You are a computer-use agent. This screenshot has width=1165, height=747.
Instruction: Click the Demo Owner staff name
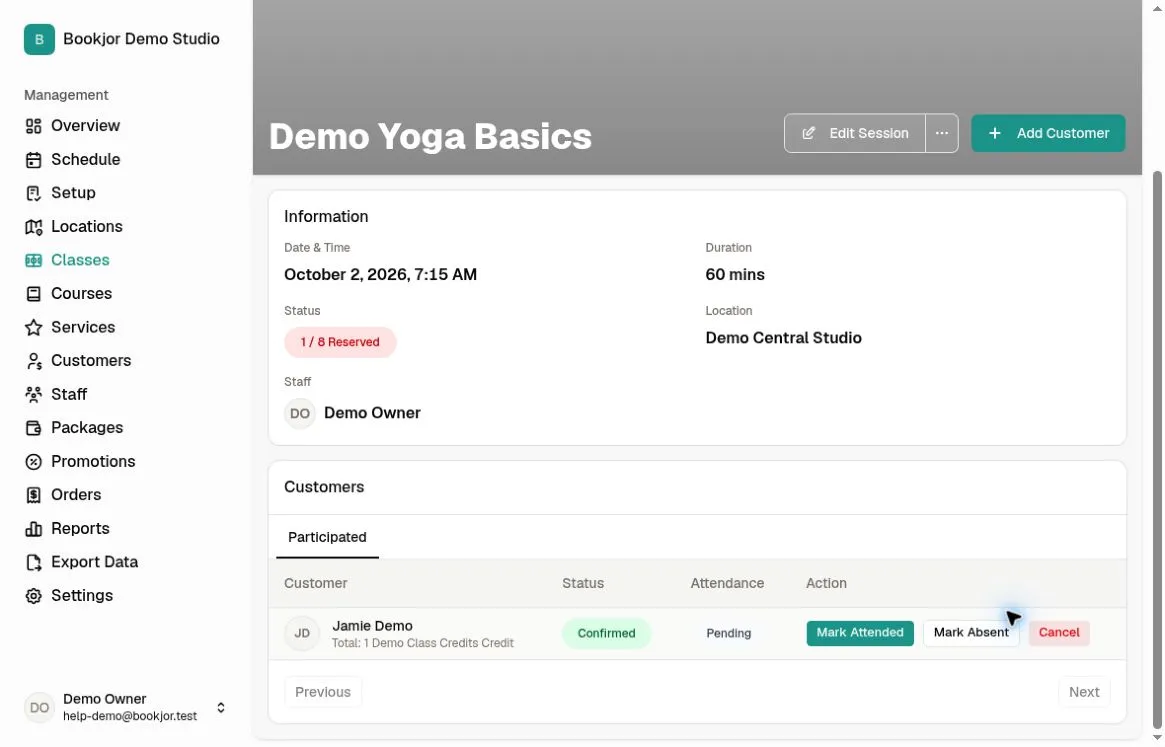[372, 413]
